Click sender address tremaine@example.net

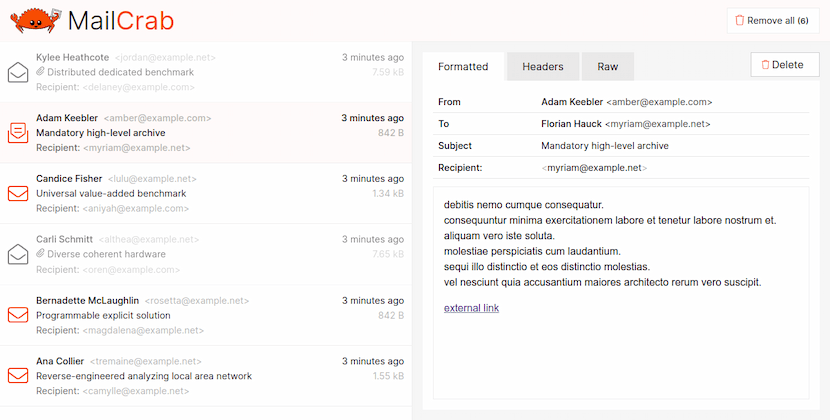pos(146,361)
